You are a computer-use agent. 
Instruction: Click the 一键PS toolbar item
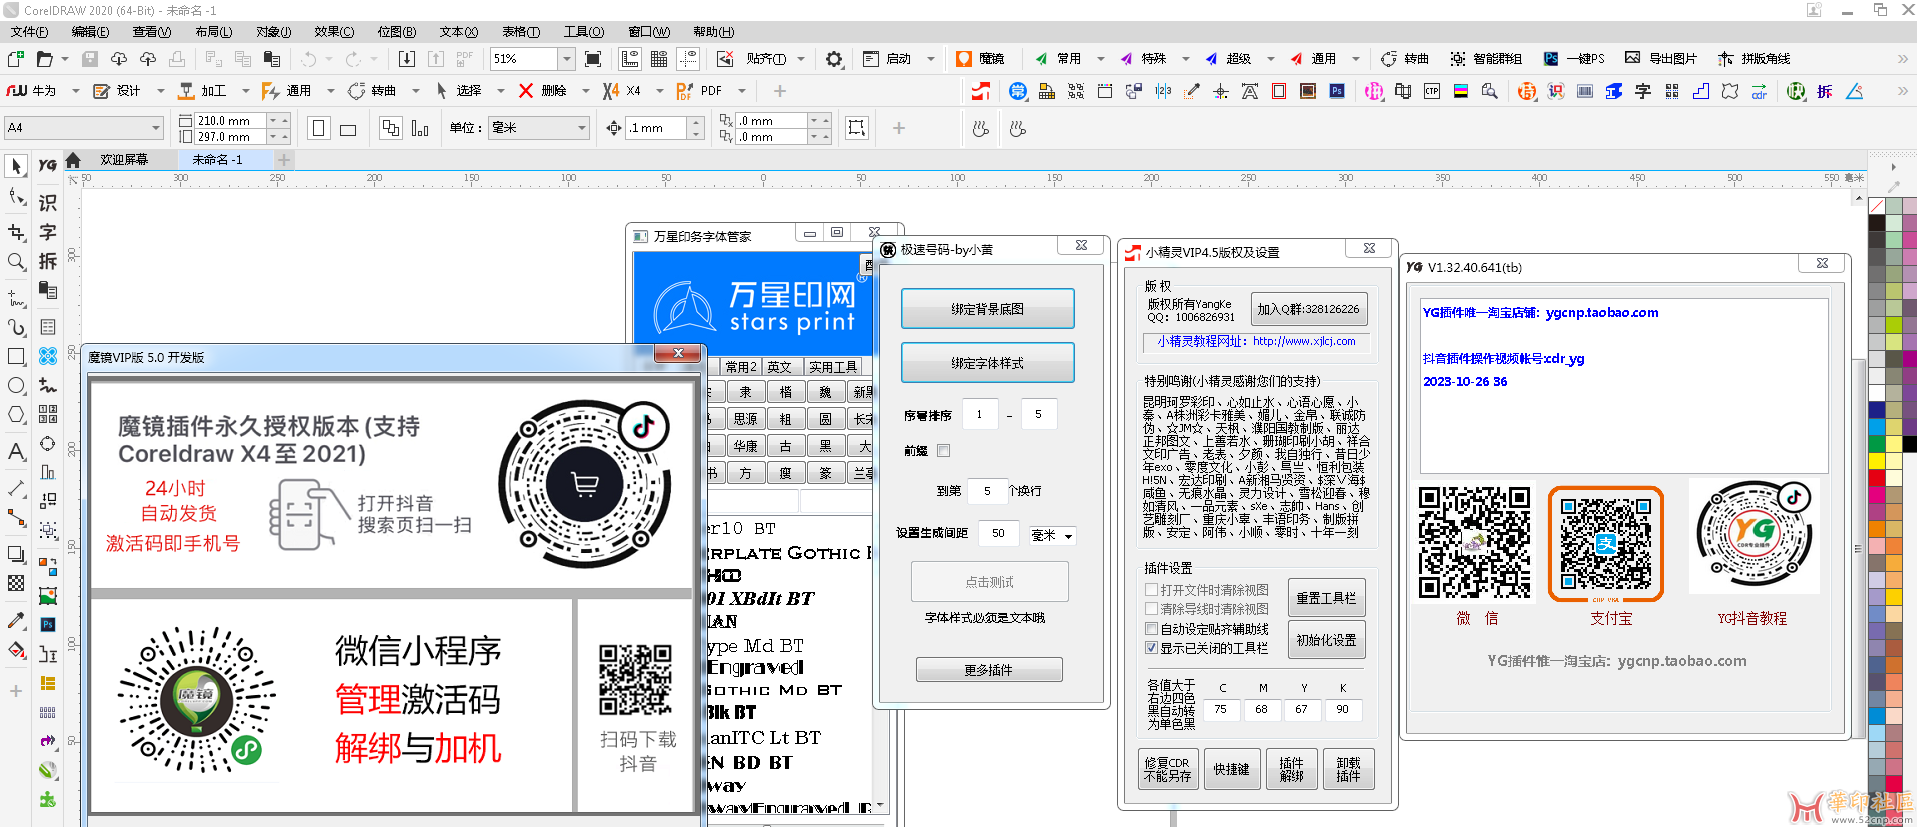[x=1574, y=59]
